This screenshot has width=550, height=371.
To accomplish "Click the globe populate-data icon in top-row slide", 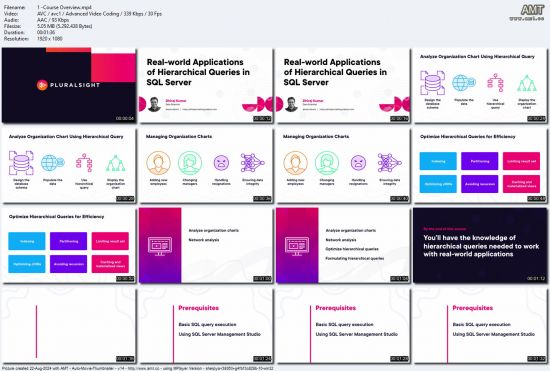I will [x=464, y=83].
